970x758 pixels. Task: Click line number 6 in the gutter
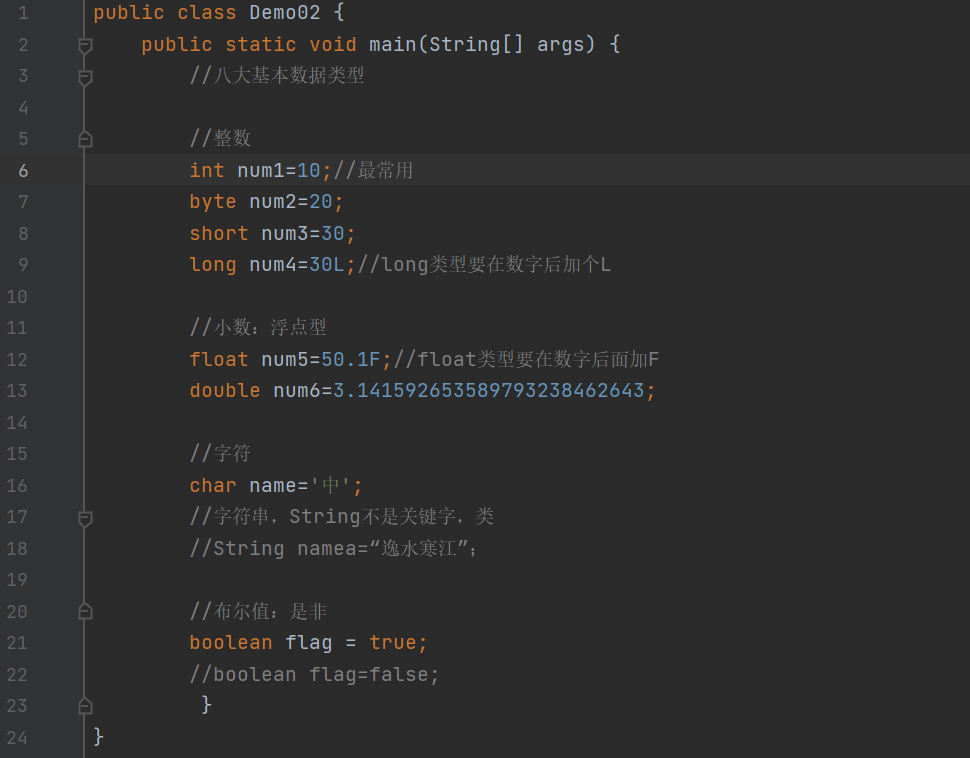click(23, 170)
